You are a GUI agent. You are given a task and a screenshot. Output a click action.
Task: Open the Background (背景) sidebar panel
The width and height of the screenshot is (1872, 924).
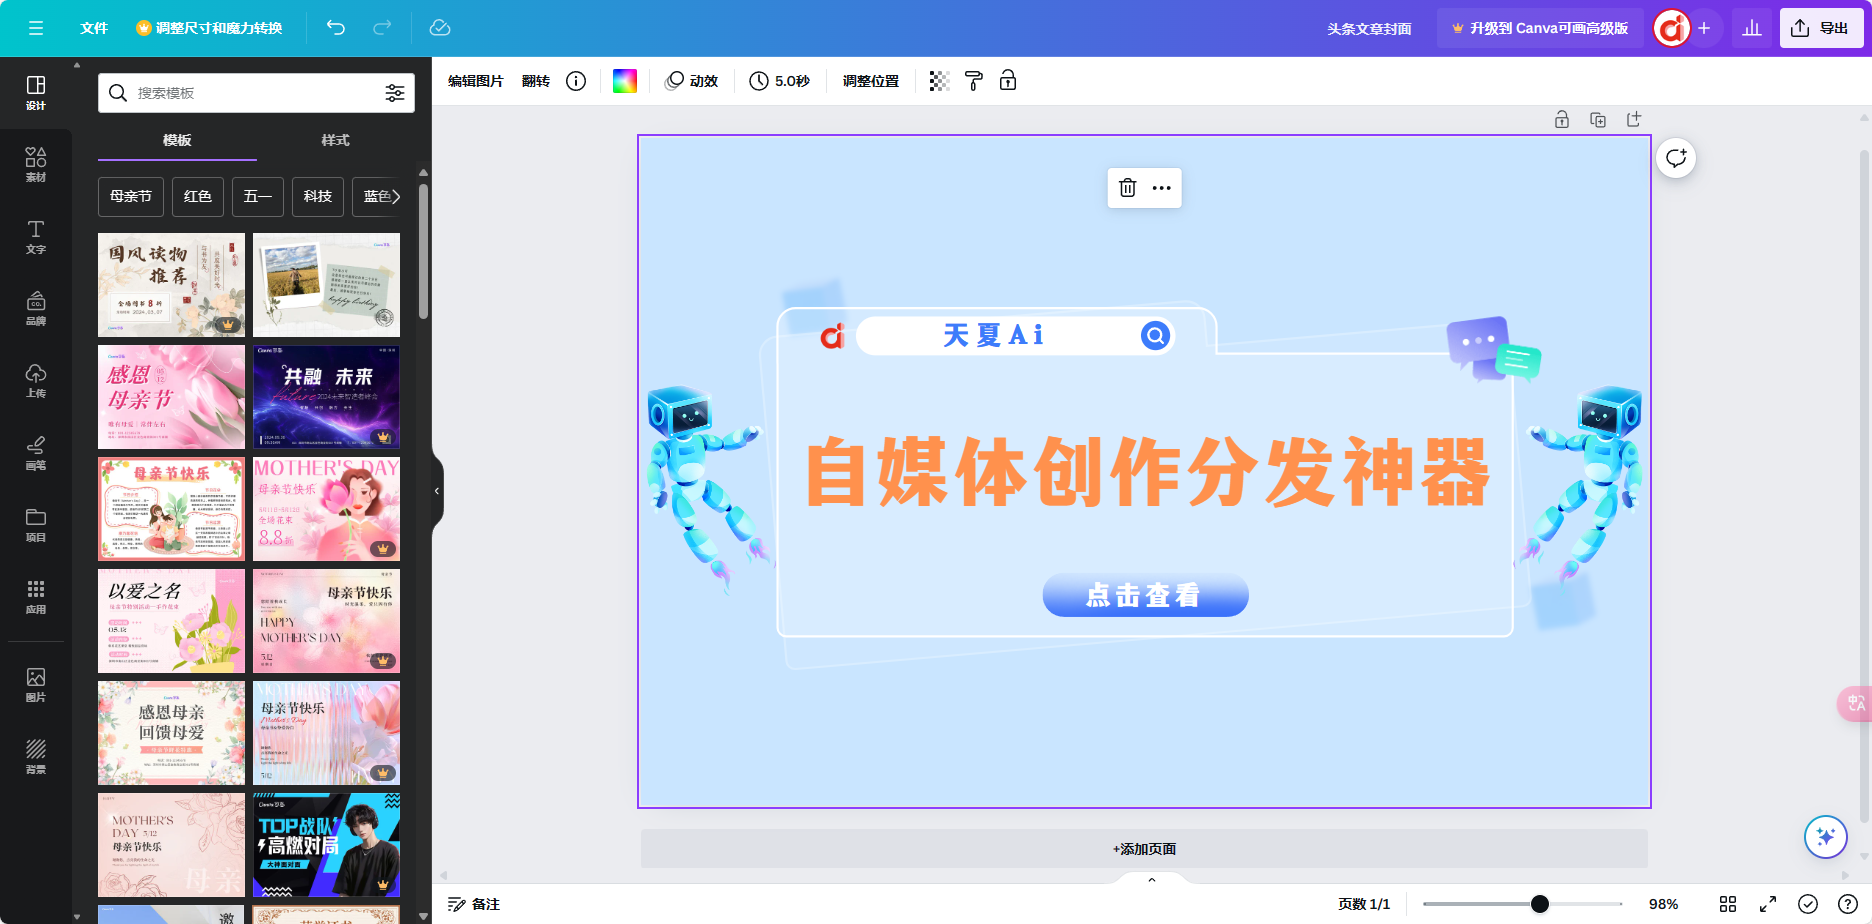(x=36, y=757)
